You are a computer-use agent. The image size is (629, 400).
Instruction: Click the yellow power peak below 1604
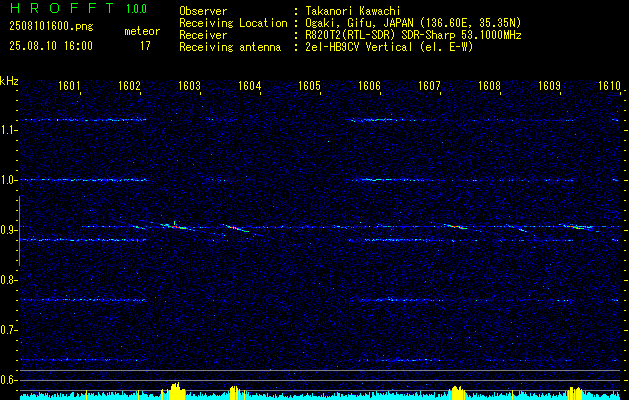click(236, 393)
